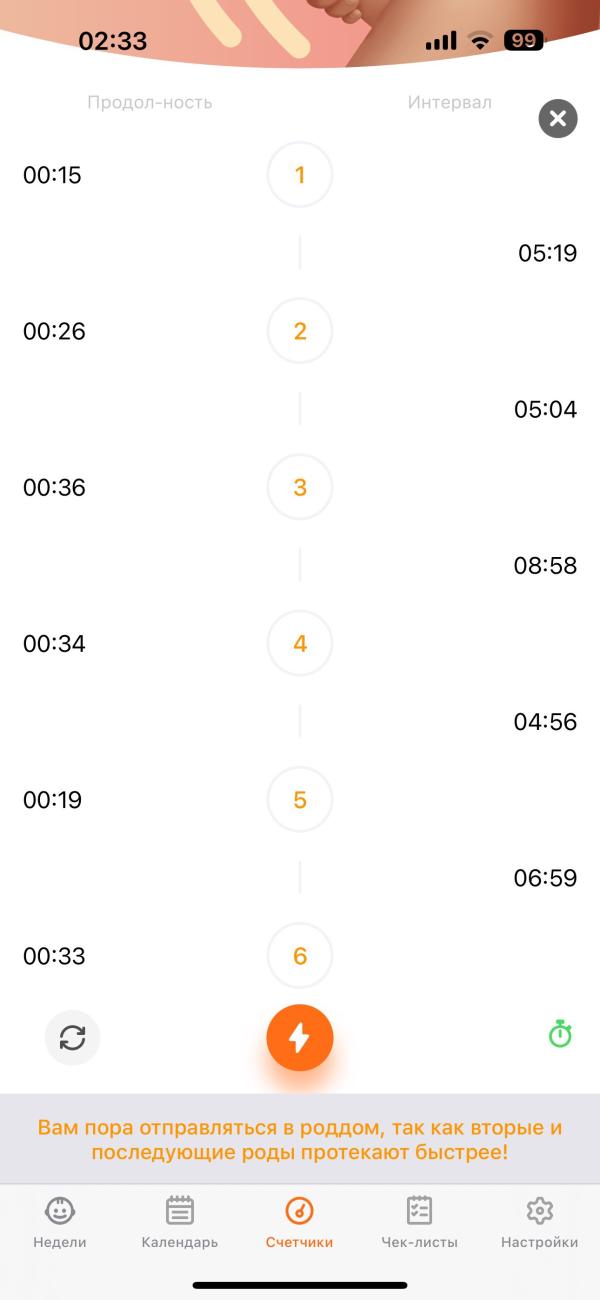This screenshot has height=1300, width=600.
Task: Select contraction number 5 circle
Action: coord(300,800)
